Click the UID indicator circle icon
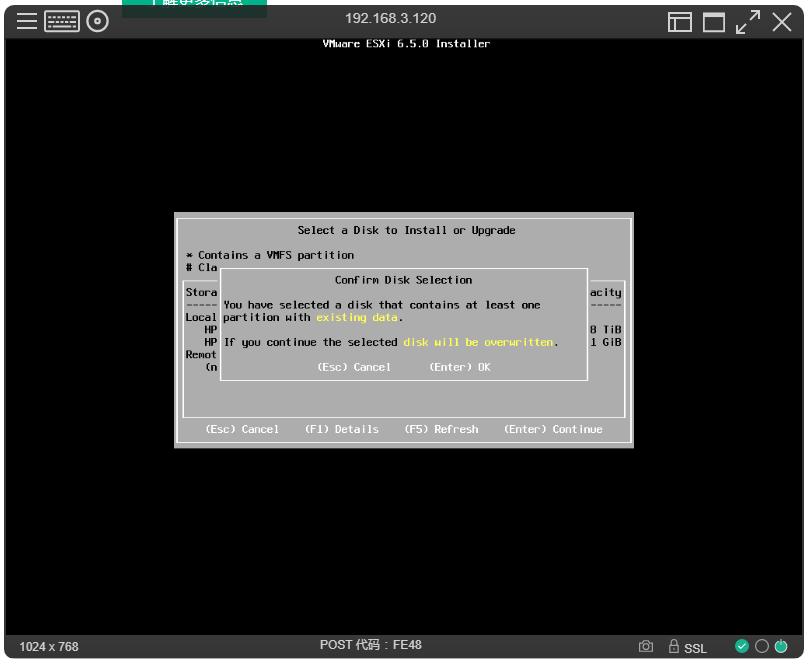This screenshot has height=664, width=809. [761, 646]
